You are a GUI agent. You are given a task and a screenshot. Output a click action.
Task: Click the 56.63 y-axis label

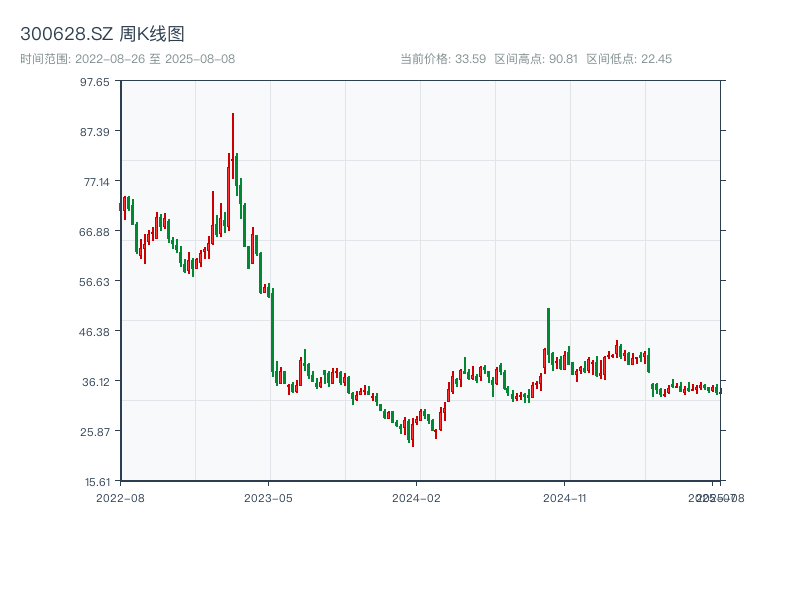pyautogui.click(x=95, y=281)
